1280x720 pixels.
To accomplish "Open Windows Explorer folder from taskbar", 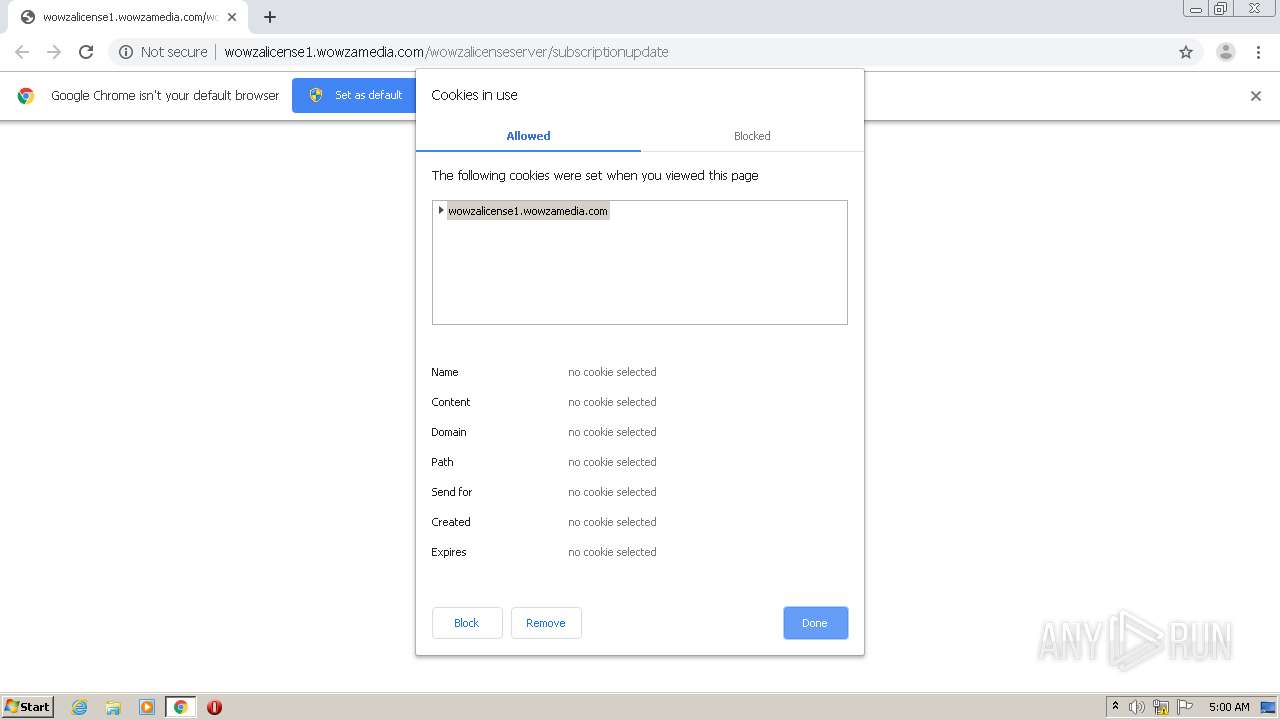I will [113, 707].
